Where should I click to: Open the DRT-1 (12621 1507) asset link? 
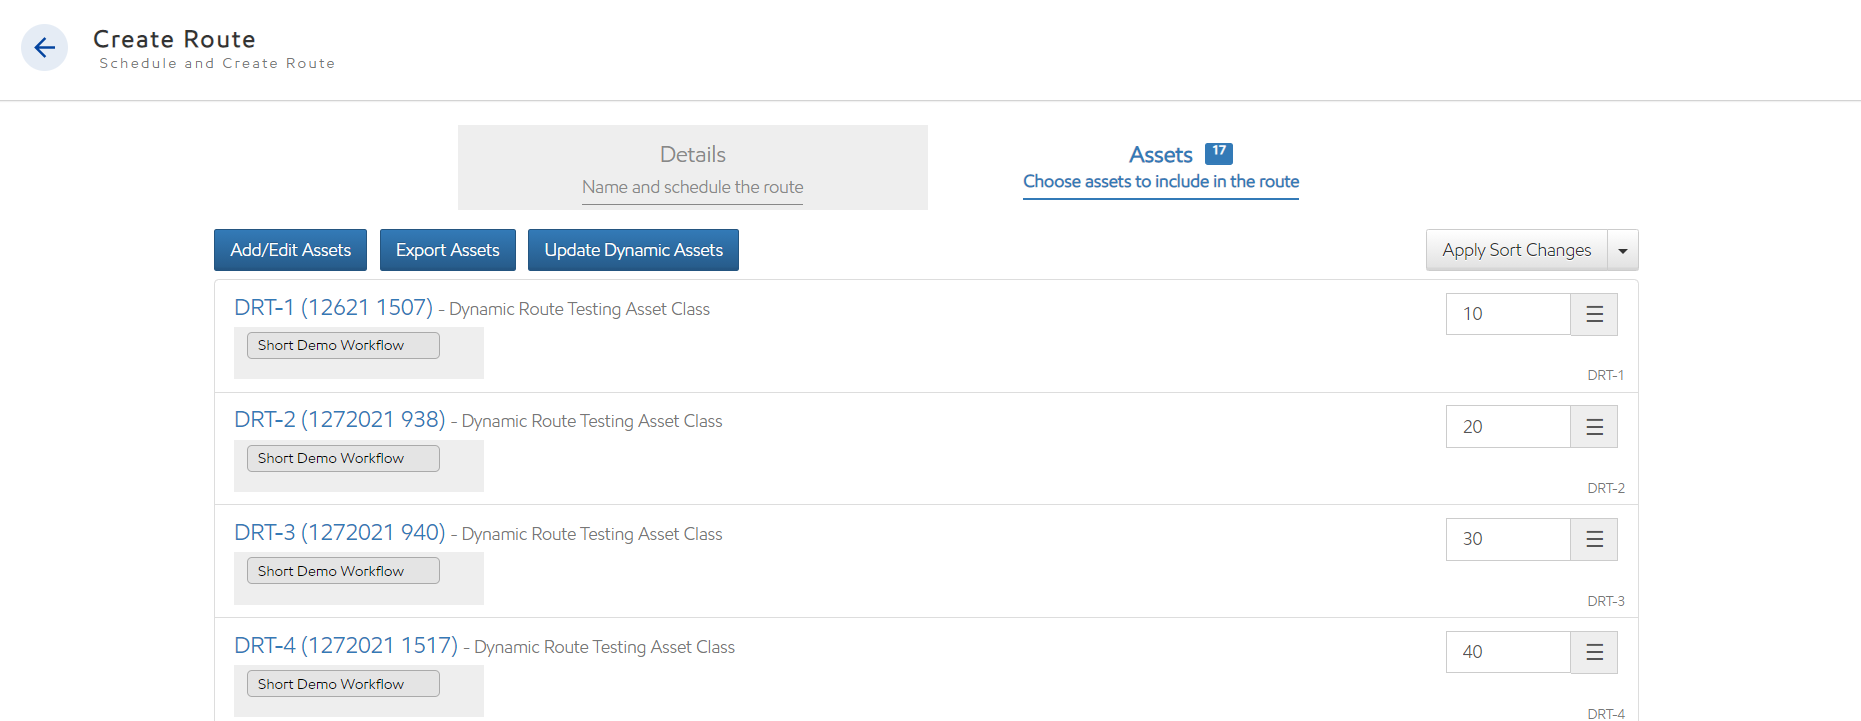tap(333, 308)
